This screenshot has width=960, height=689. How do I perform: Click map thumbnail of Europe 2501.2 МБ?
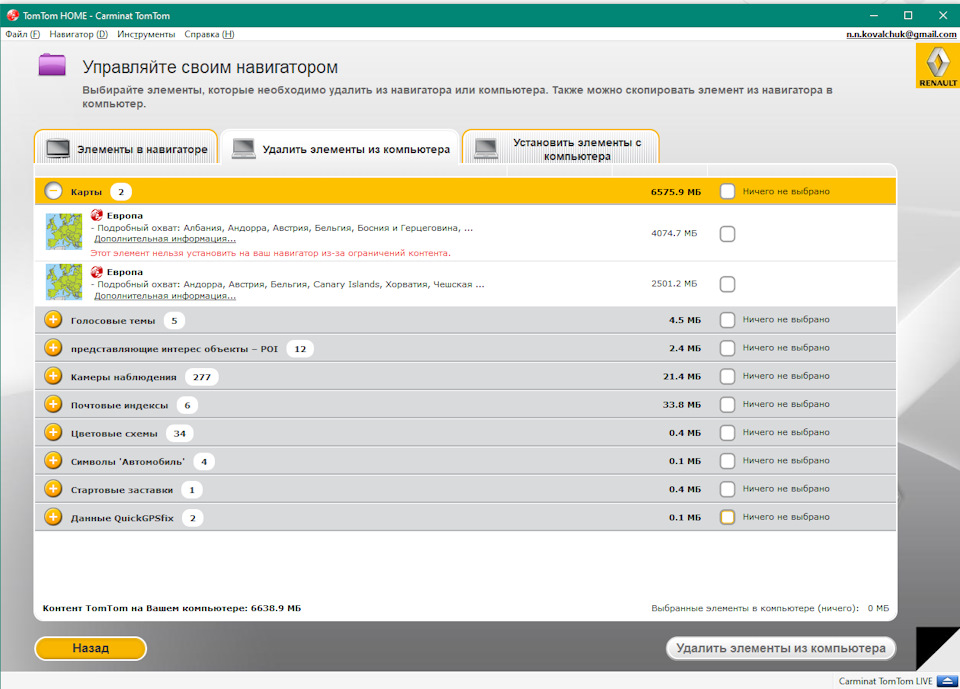[64, 282]
